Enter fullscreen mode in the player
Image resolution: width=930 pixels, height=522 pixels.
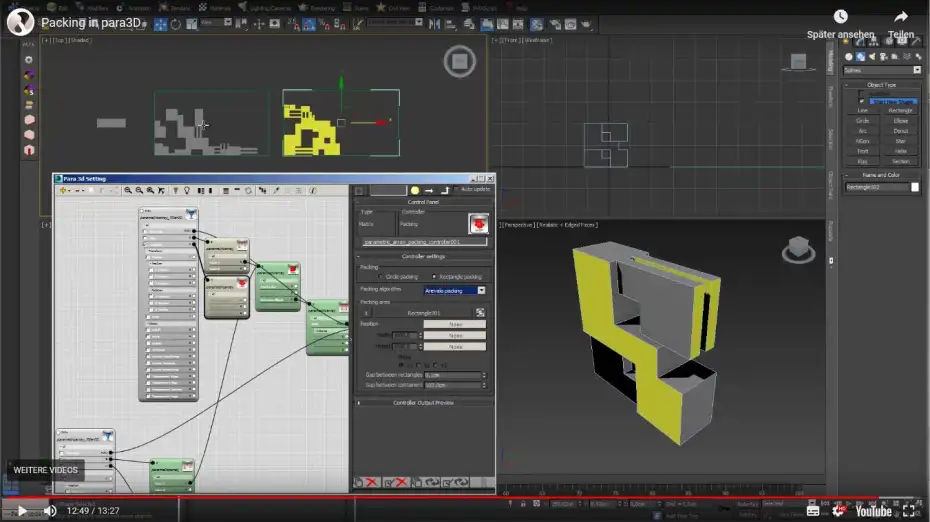pyautogui.click(x=908, y=511)
